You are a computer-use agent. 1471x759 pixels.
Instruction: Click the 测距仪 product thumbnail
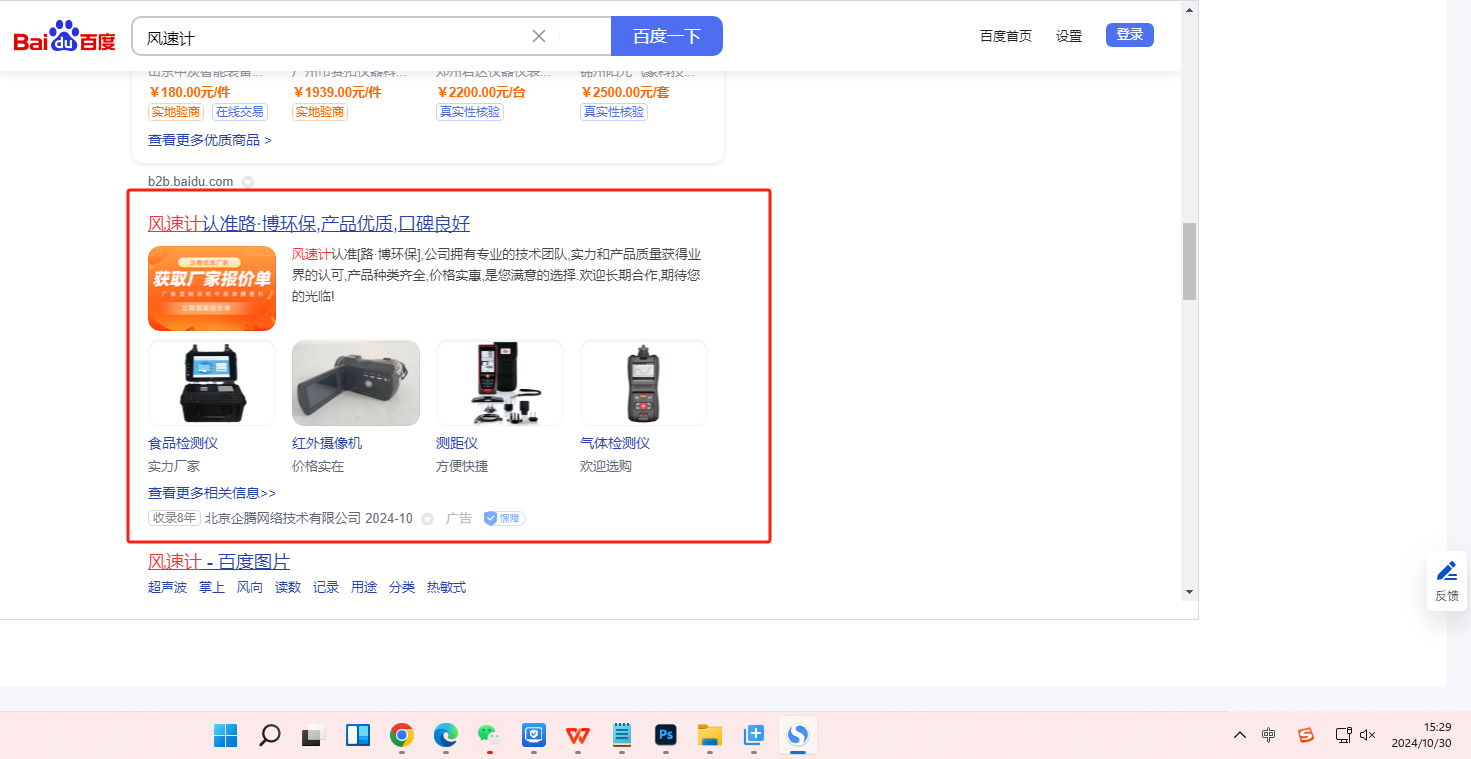(x=500, y=383)
